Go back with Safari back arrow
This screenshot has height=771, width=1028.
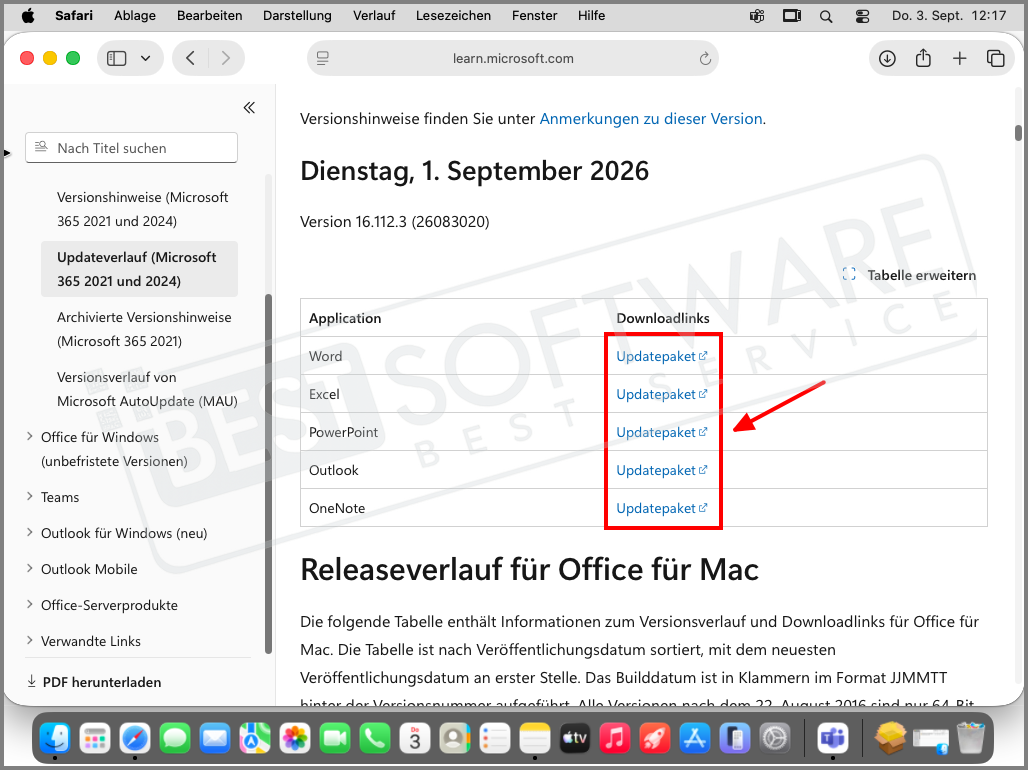[x=190, y=58]
